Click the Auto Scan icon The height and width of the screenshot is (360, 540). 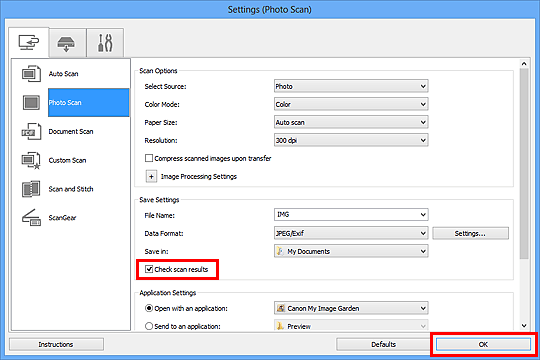click(31, 74)
